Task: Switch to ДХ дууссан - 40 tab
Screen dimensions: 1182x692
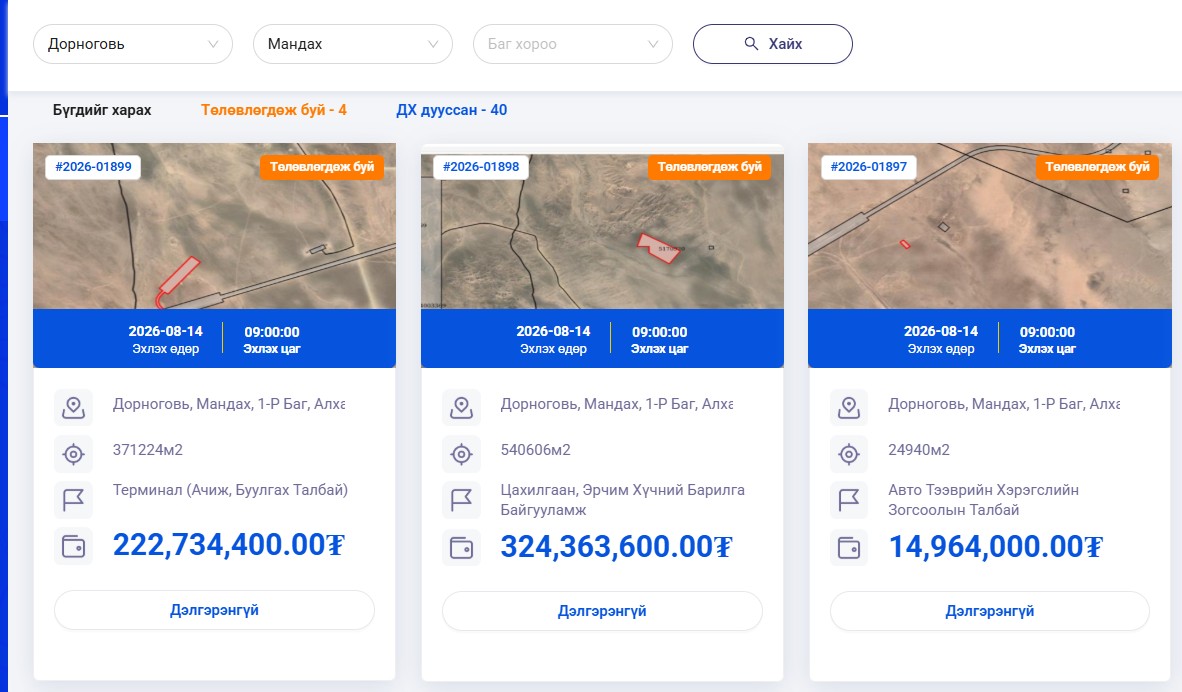Action: 452,110
